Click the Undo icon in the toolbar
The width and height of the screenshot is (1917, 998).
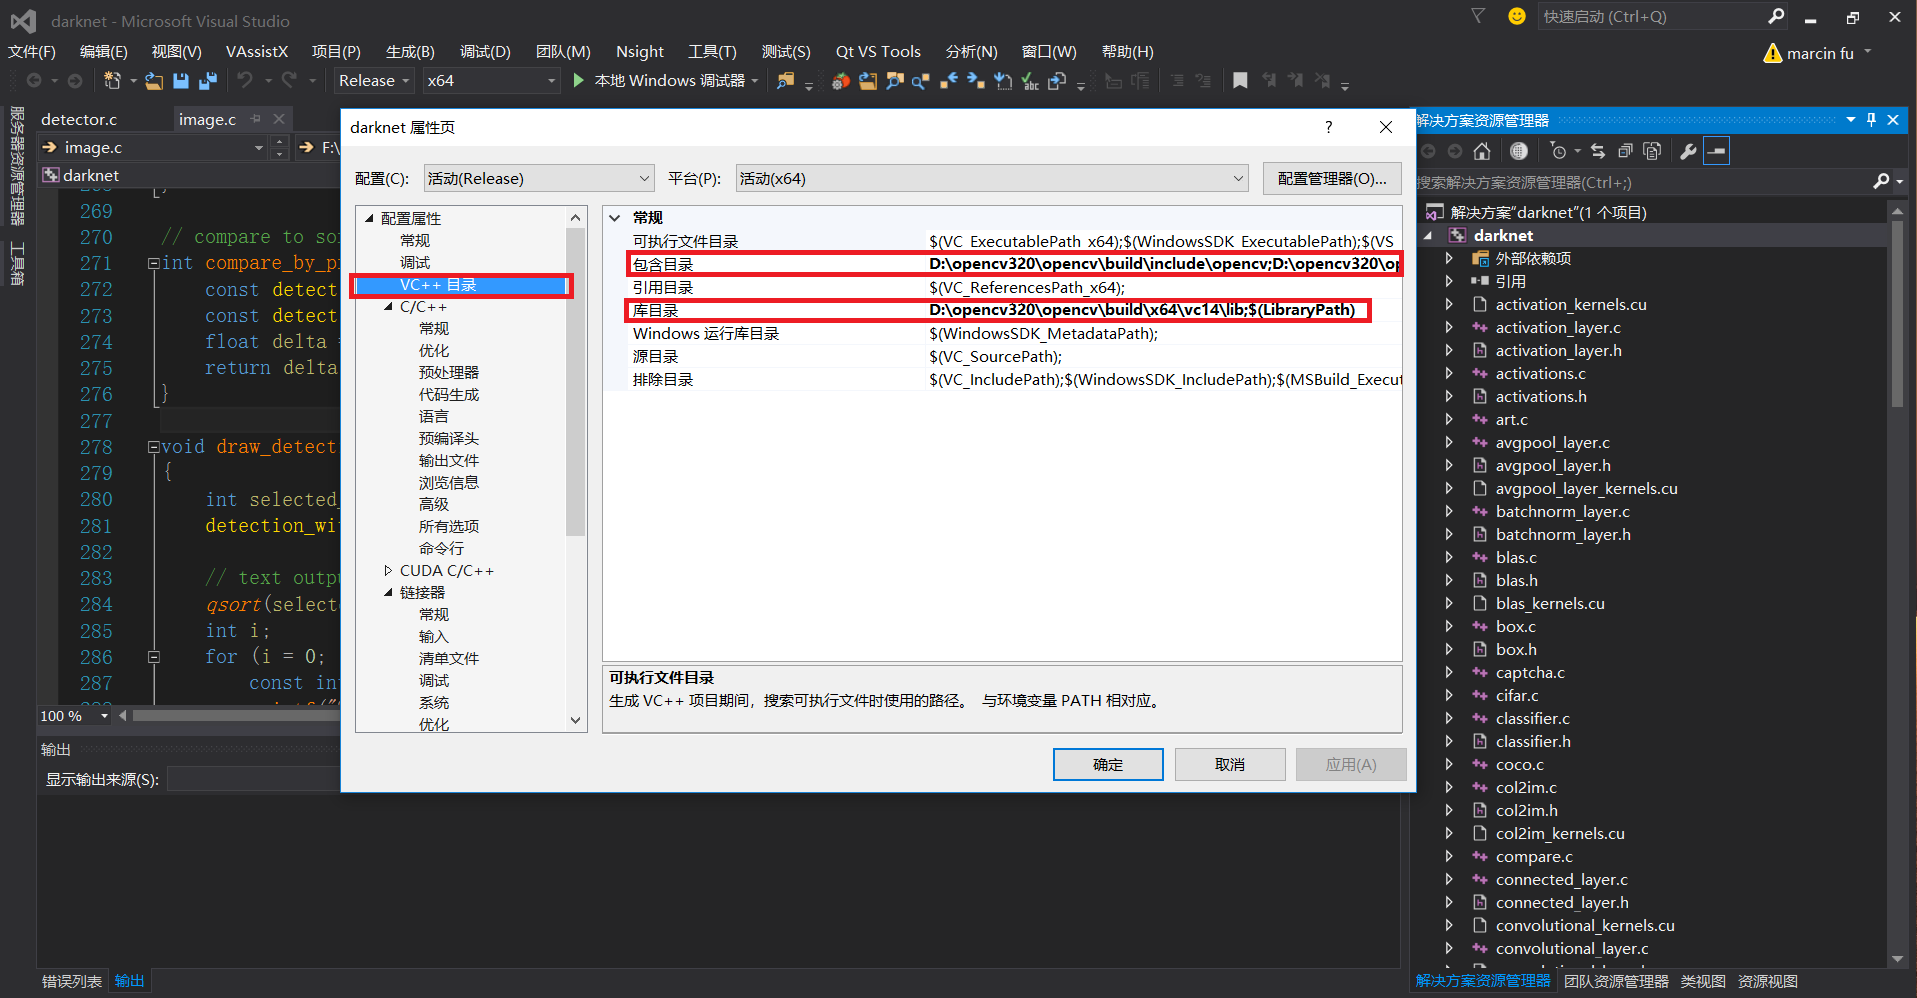247,80
